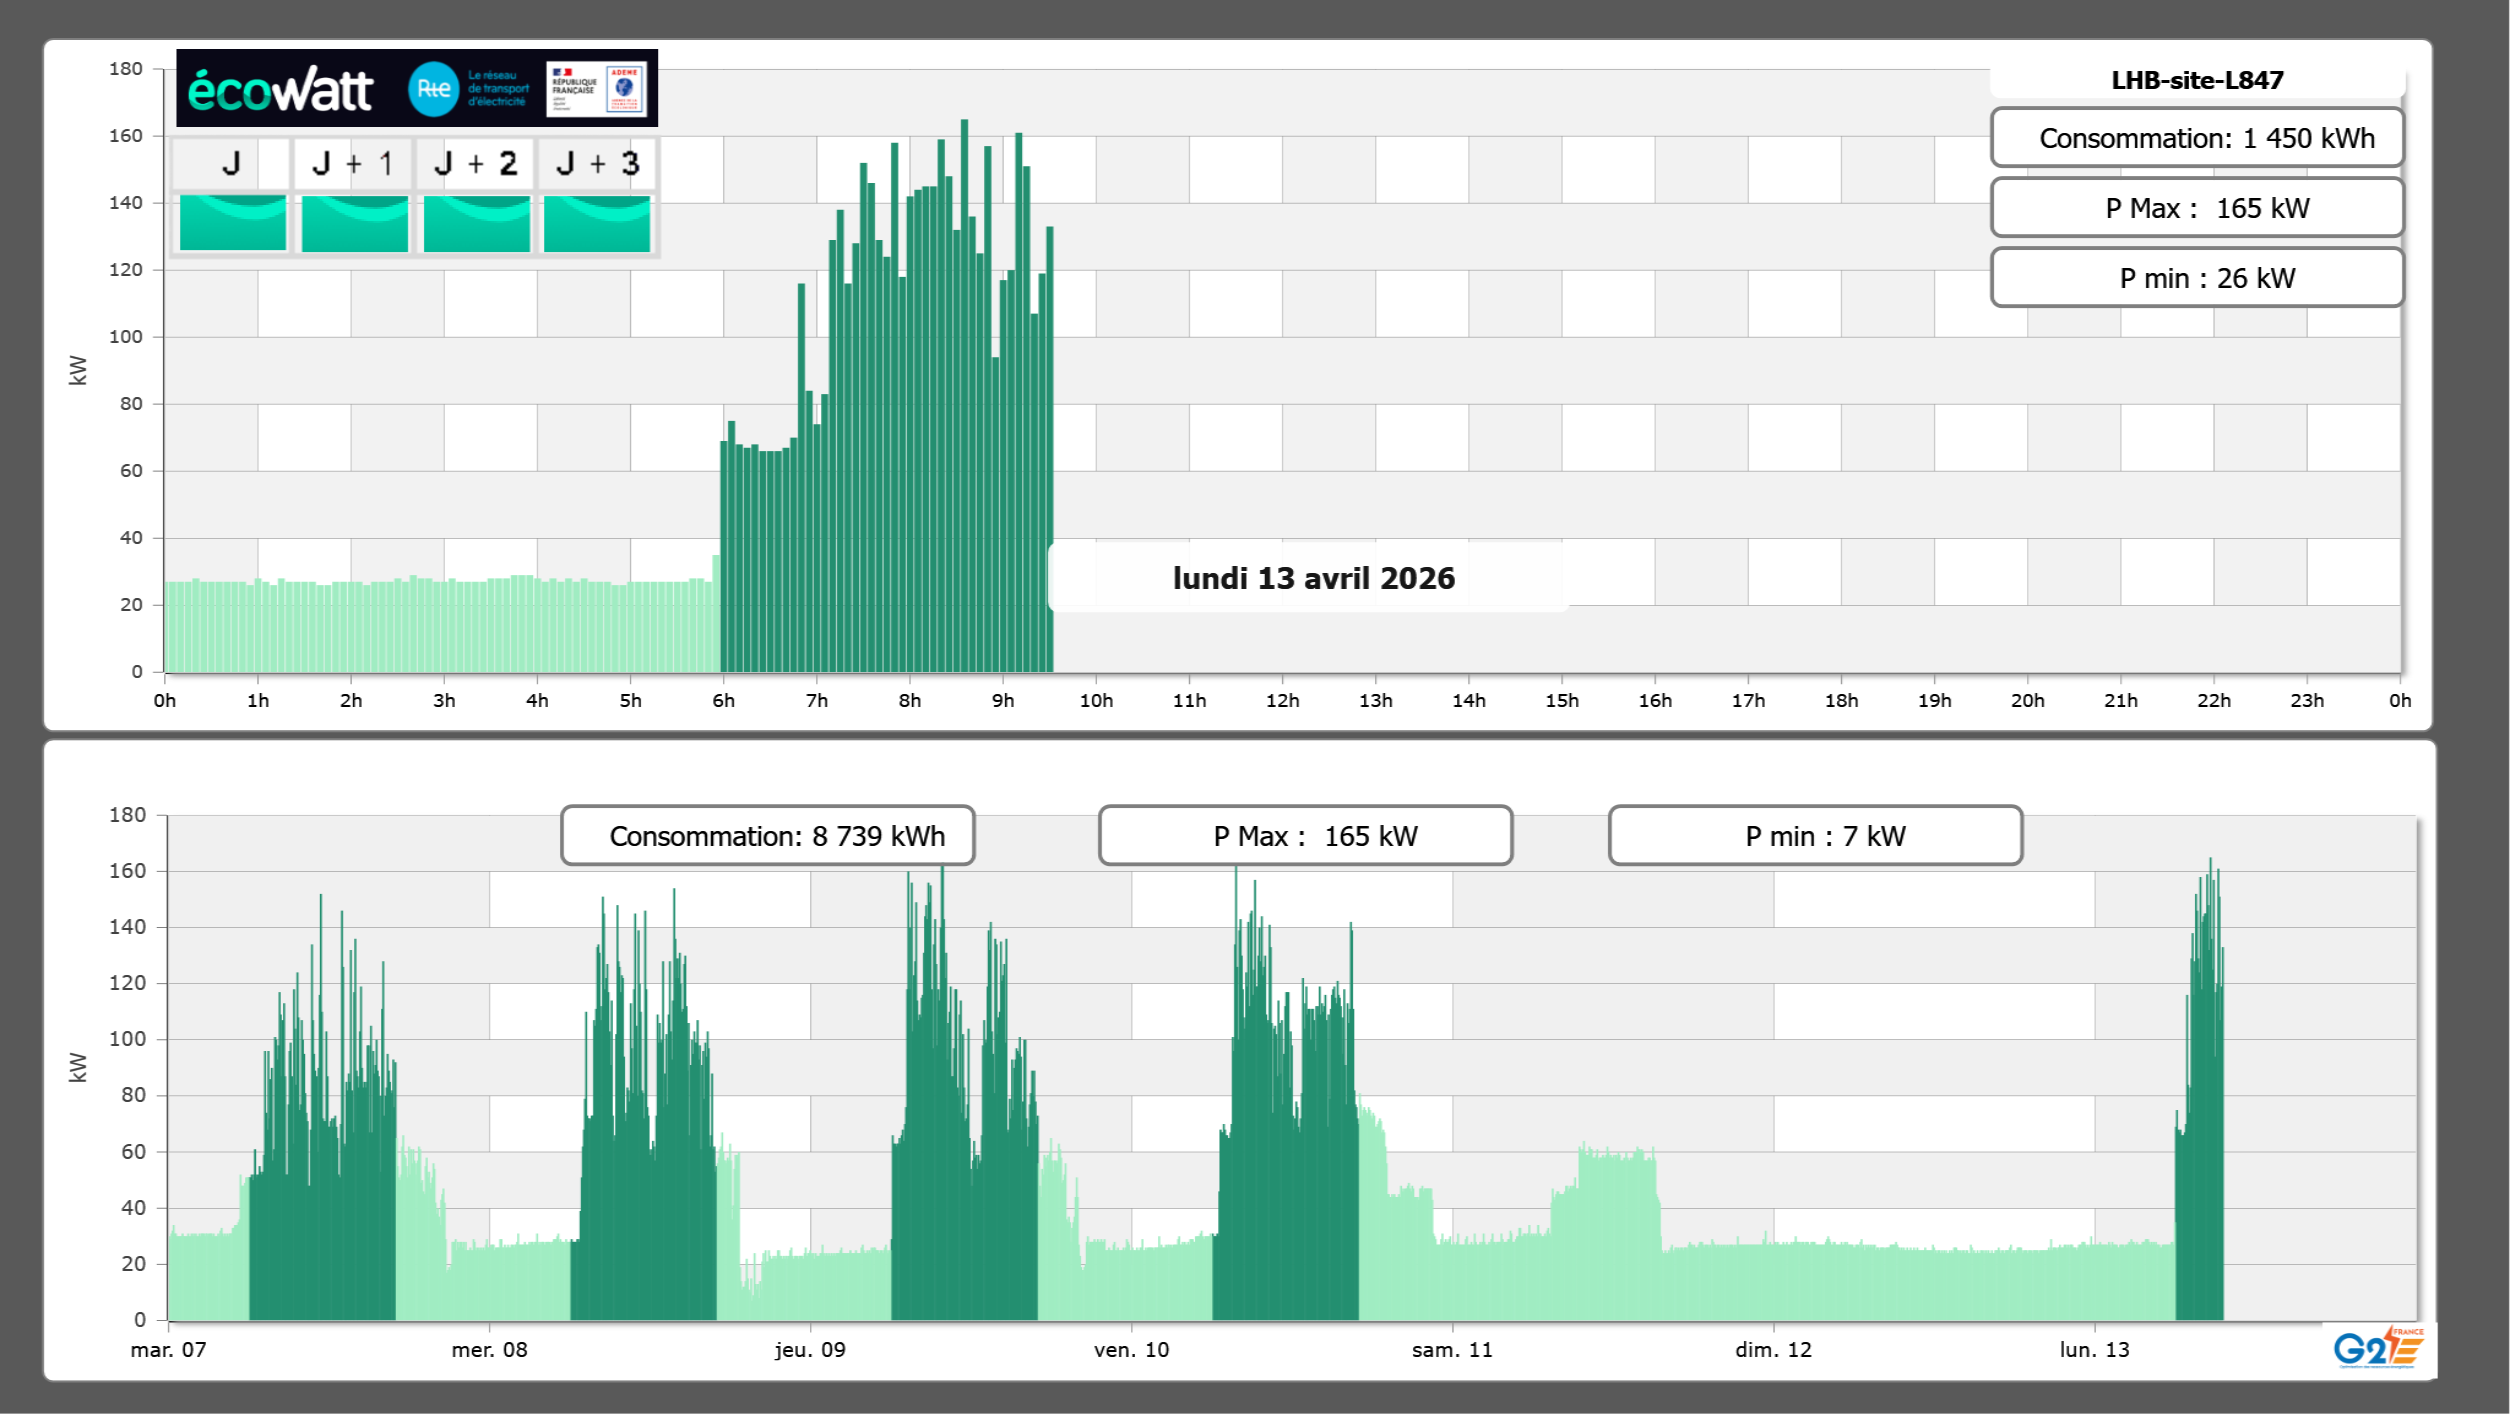The width and height of the screenshot is (2511, 1415).
Task: Click the Consommation: 1 450 kWh box
Action: point(2196,138)
